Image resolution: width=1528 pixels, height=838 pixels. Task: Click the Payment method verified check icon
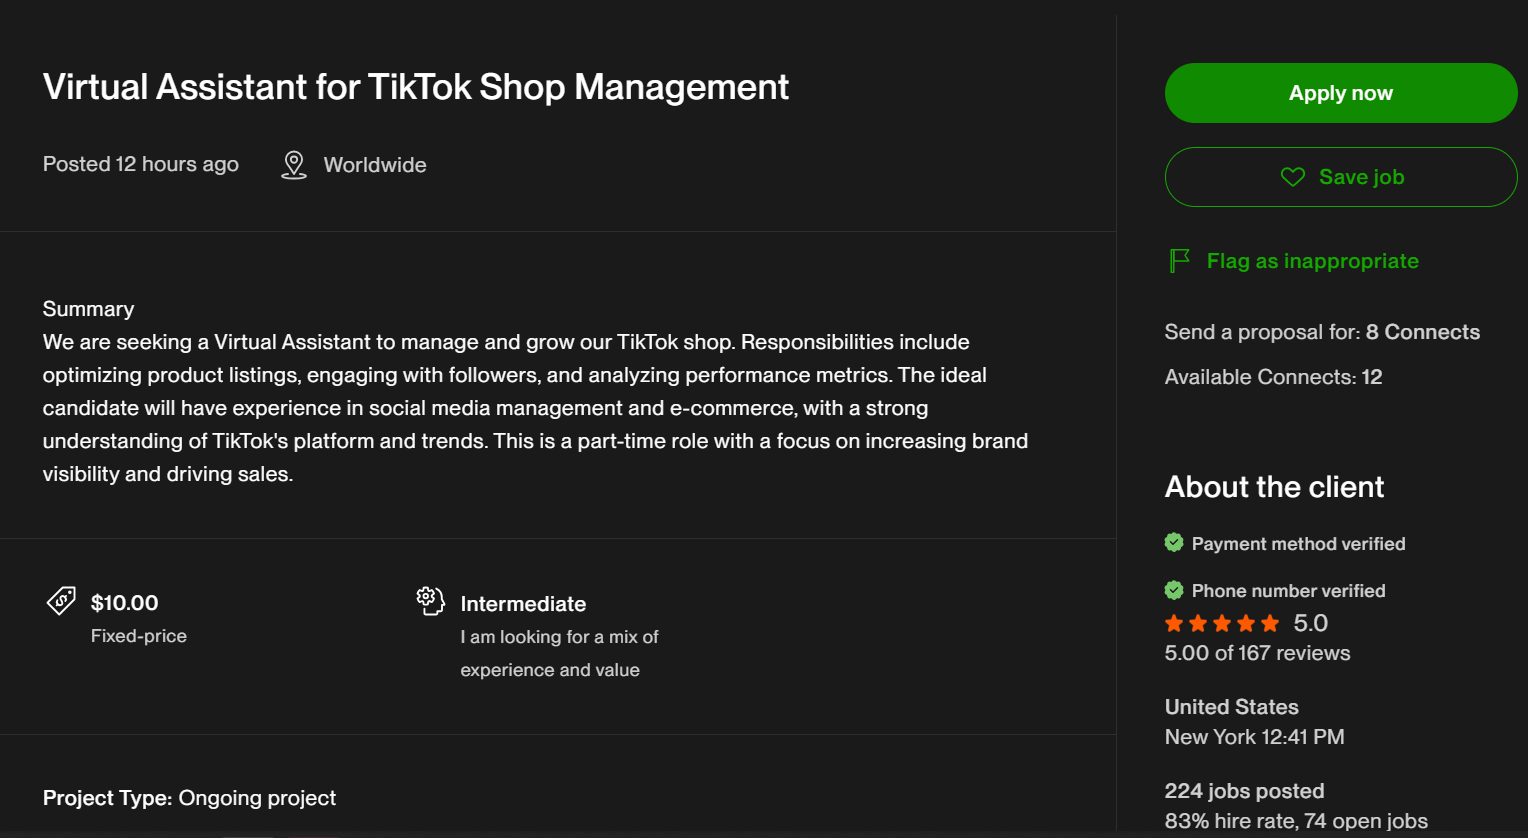tap(1174, 543)
